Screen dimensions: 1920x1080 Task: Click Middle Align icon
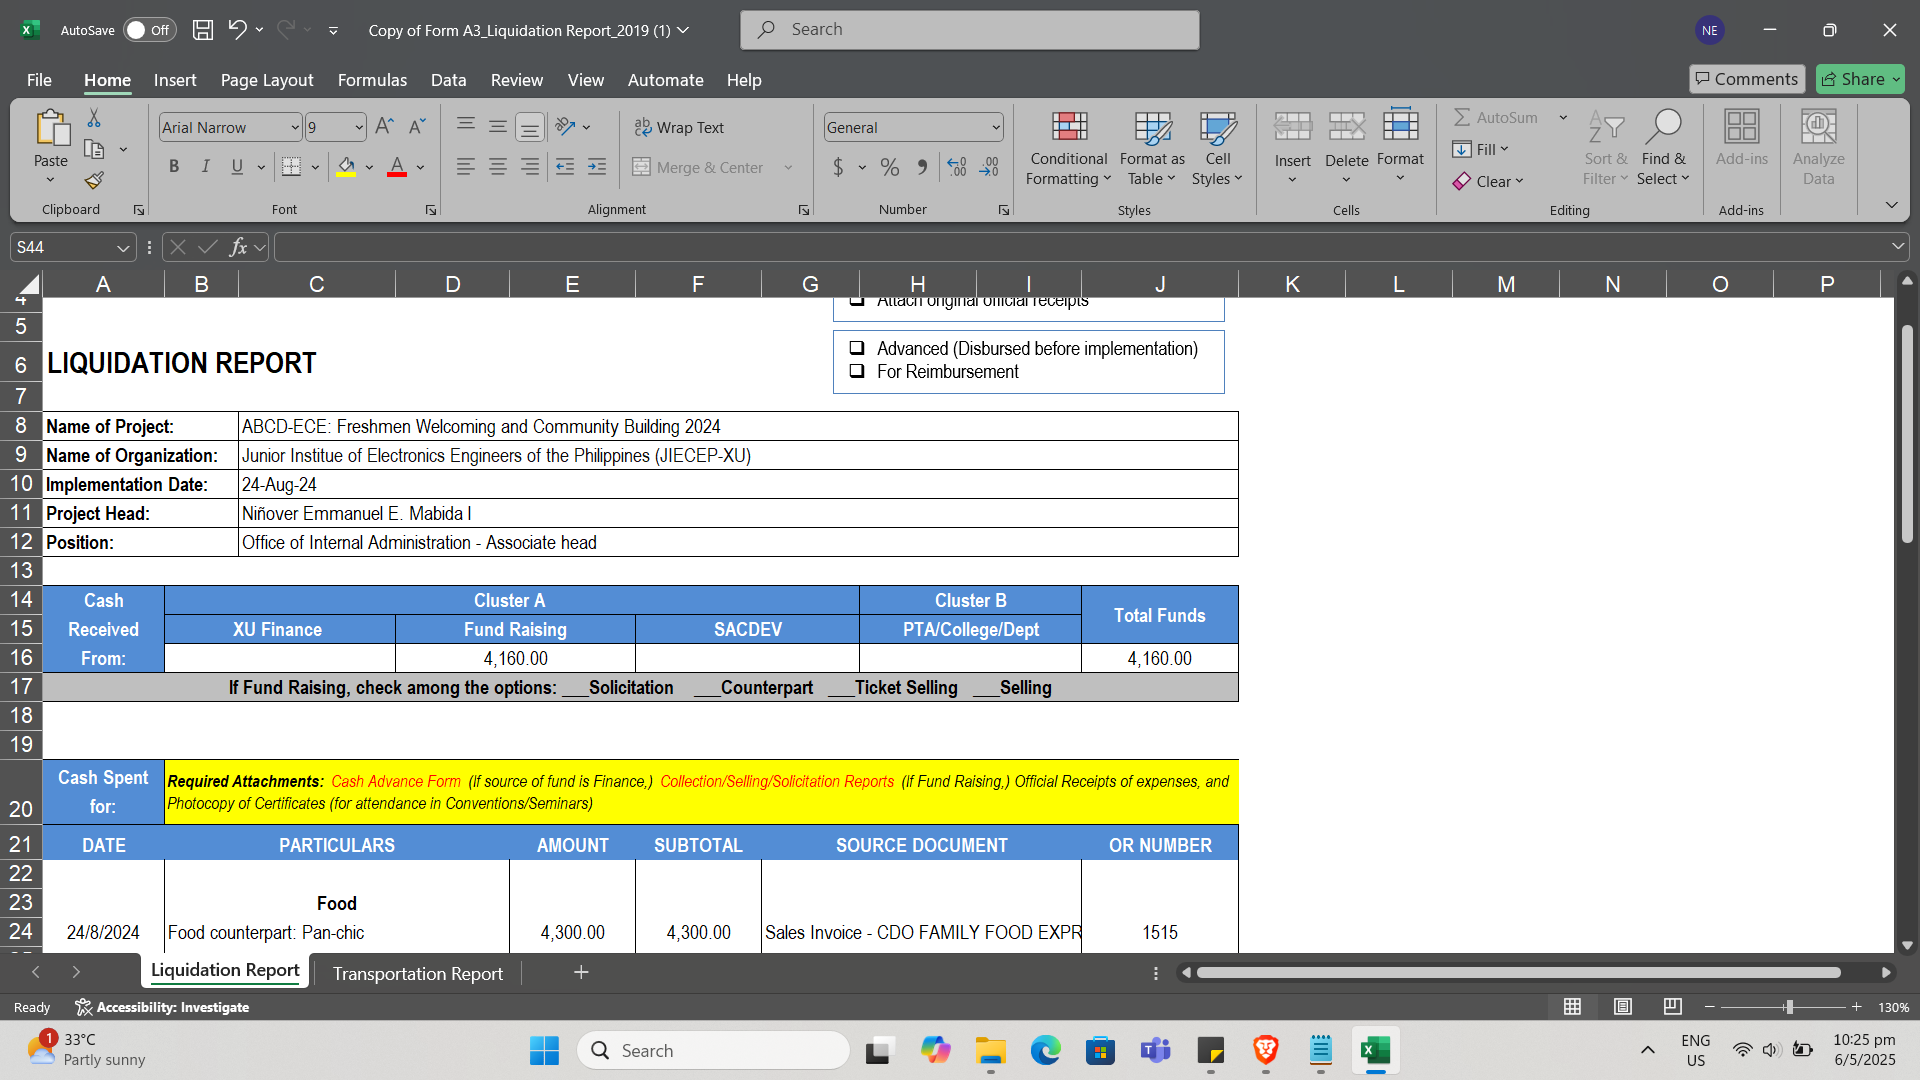tap(498, 127)
